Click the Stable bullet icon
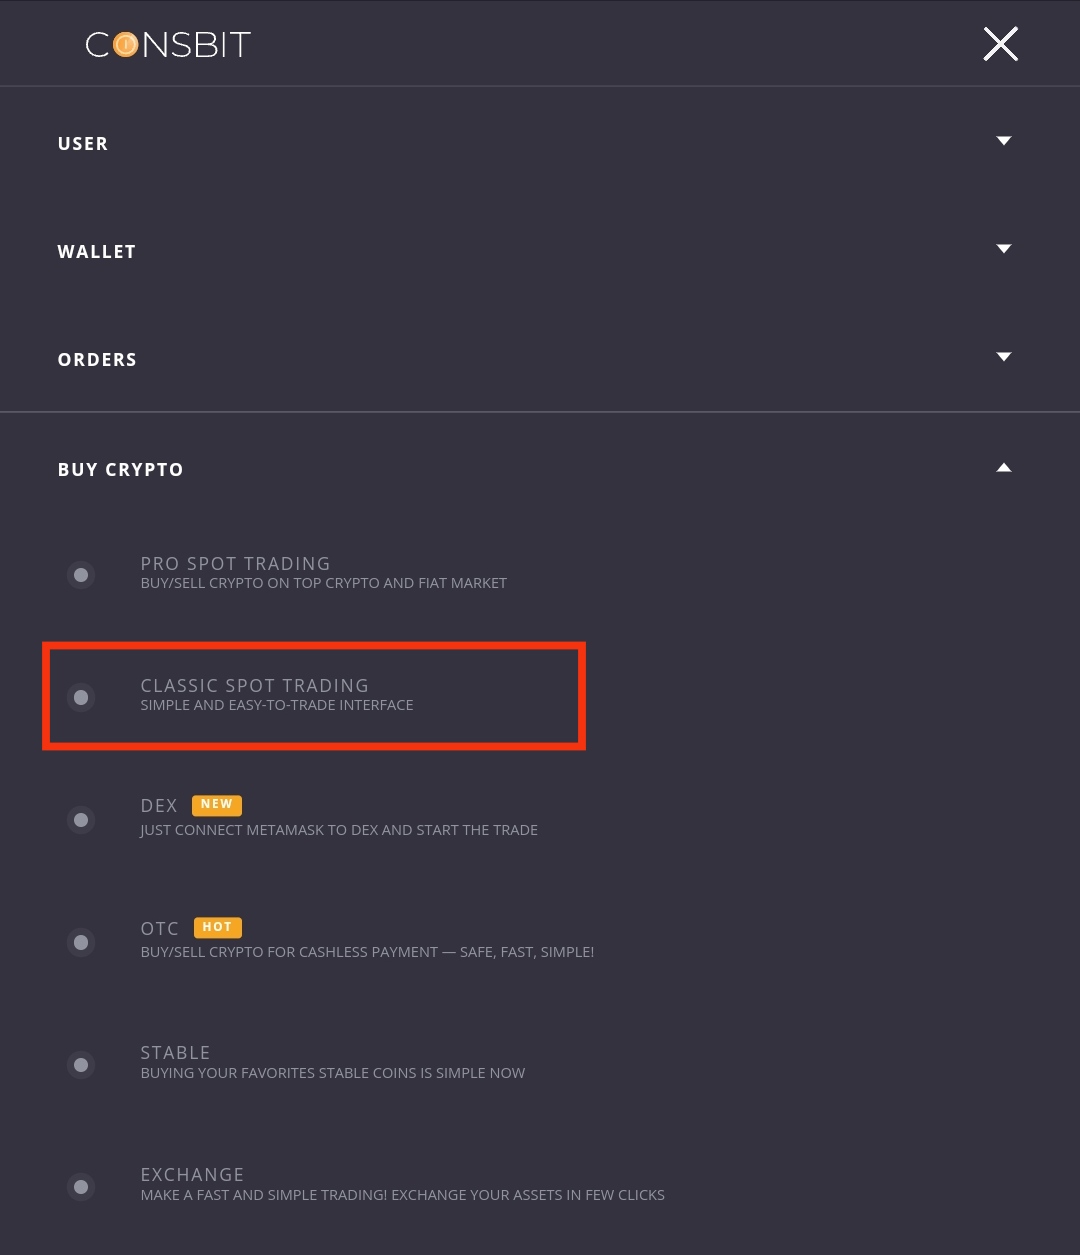The height and width of the screenshot is (1255, 1080). point(81,1065)
